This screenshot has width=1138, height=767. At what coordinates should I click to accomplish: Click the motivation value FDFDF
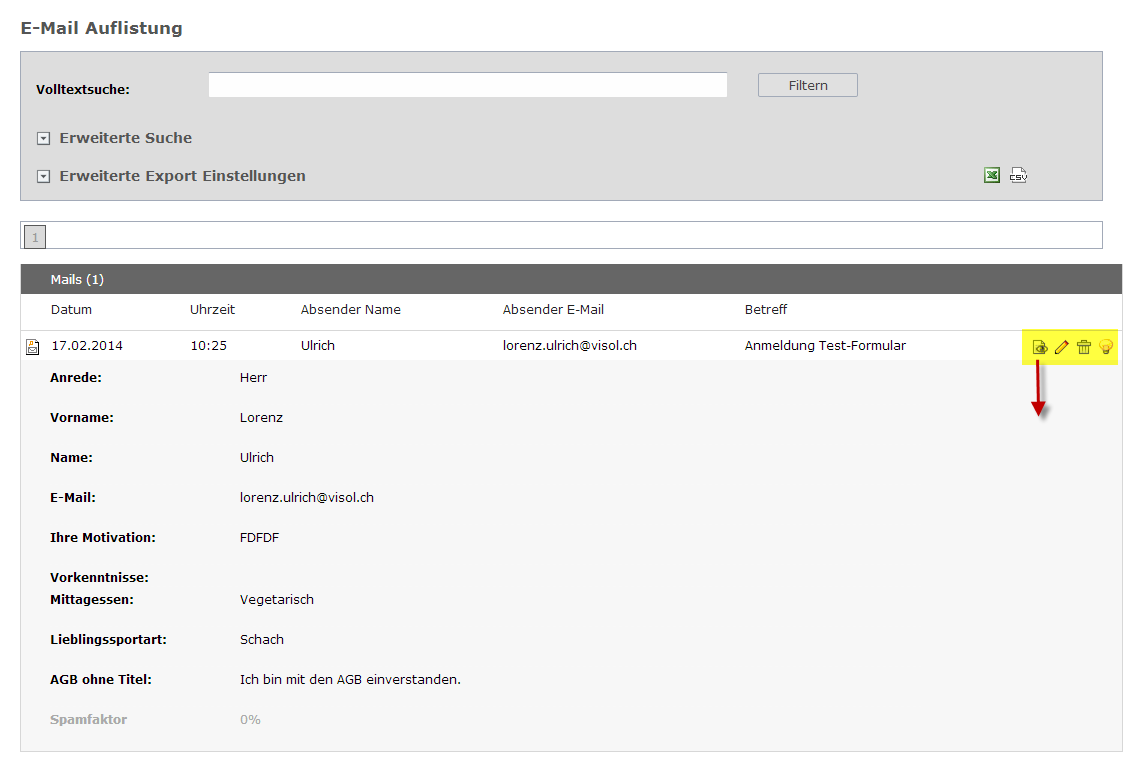click(259, 537)
